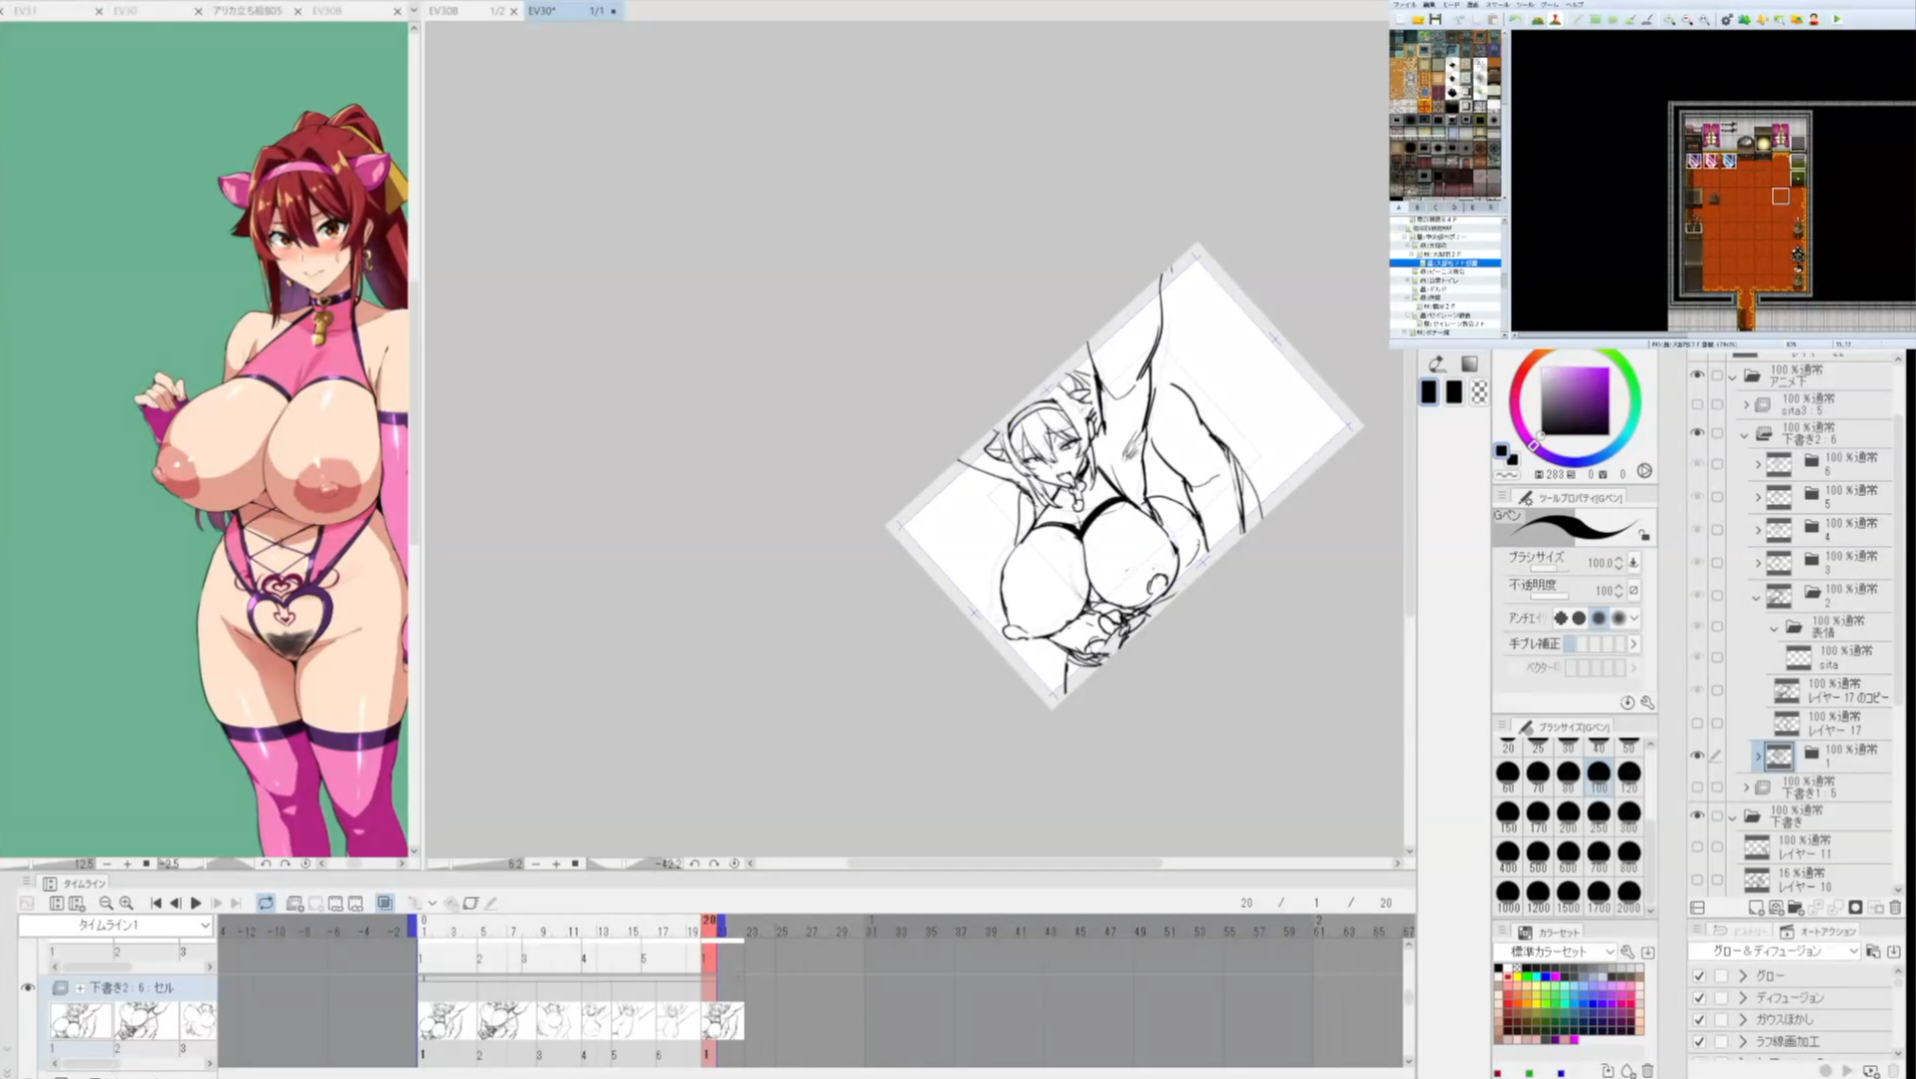Uncheck the グロー auto action checkbox
This screenshot has height=1079, width=1916.
(x=1699, y=976)
